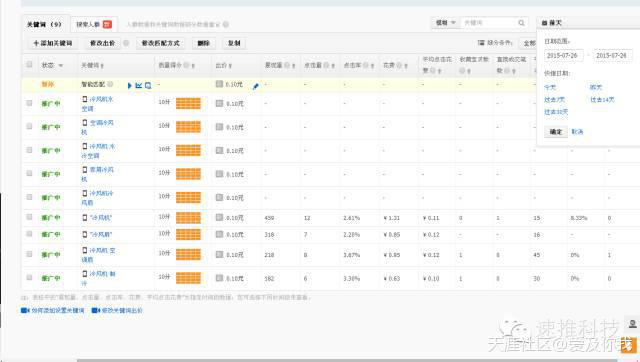The image size is (640, 362).
Task: Click the grey bid icon in the 智能匹配 row
Action: 219,84
